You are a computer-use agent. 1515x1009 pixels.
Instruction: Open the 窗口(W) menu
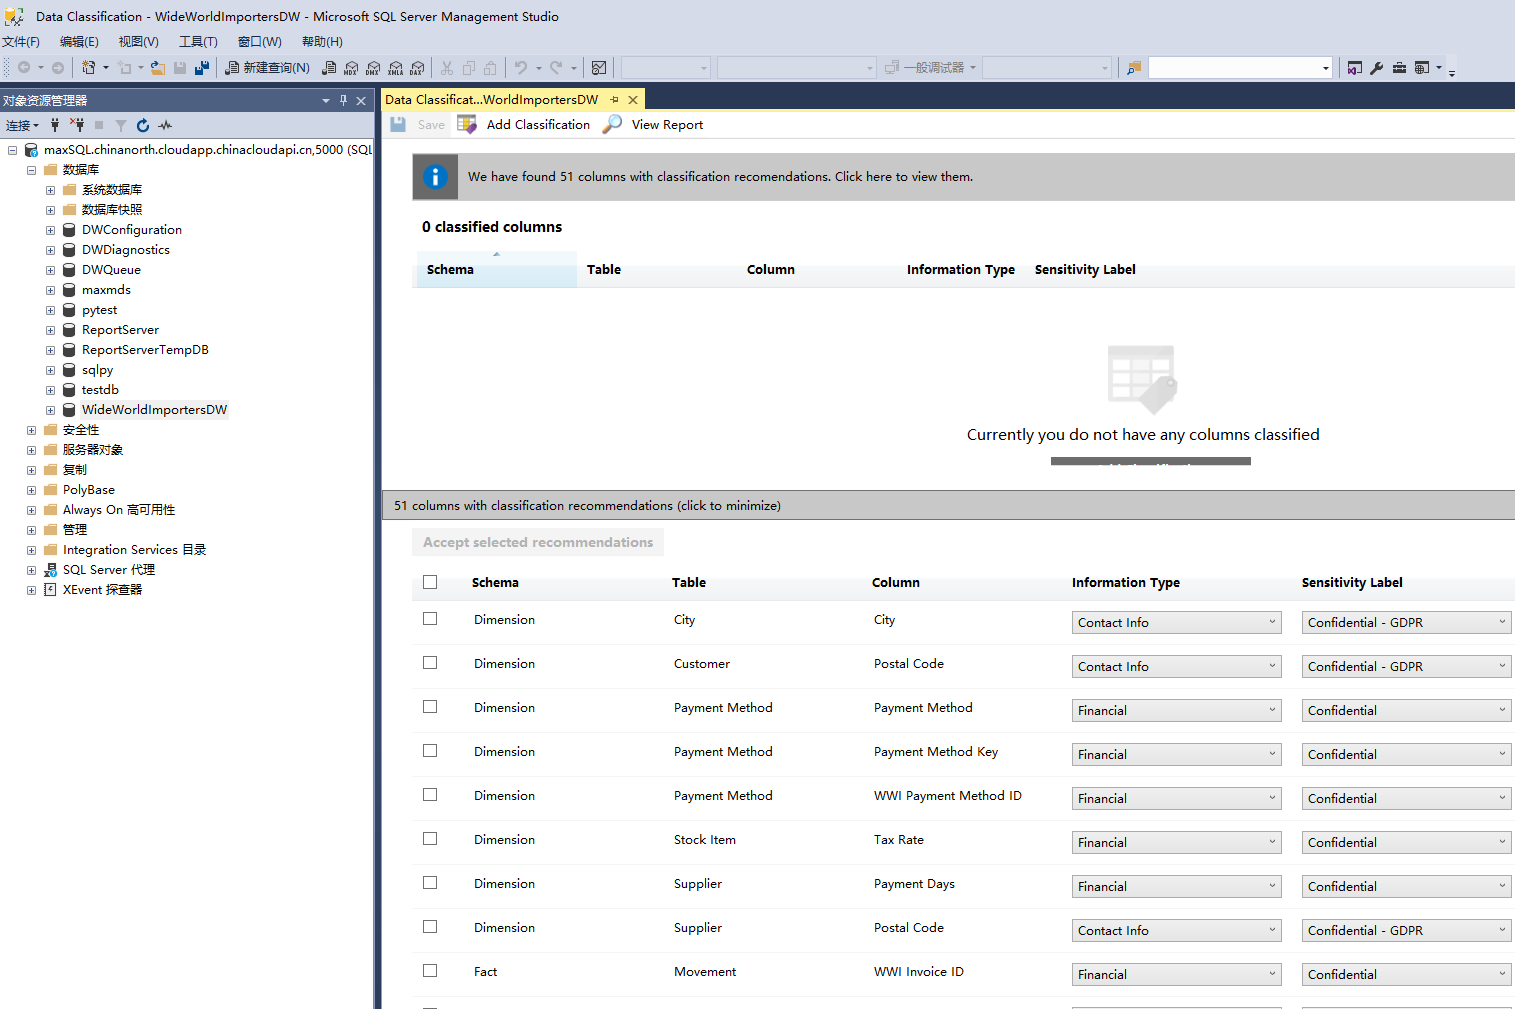(x=260, y=42)
